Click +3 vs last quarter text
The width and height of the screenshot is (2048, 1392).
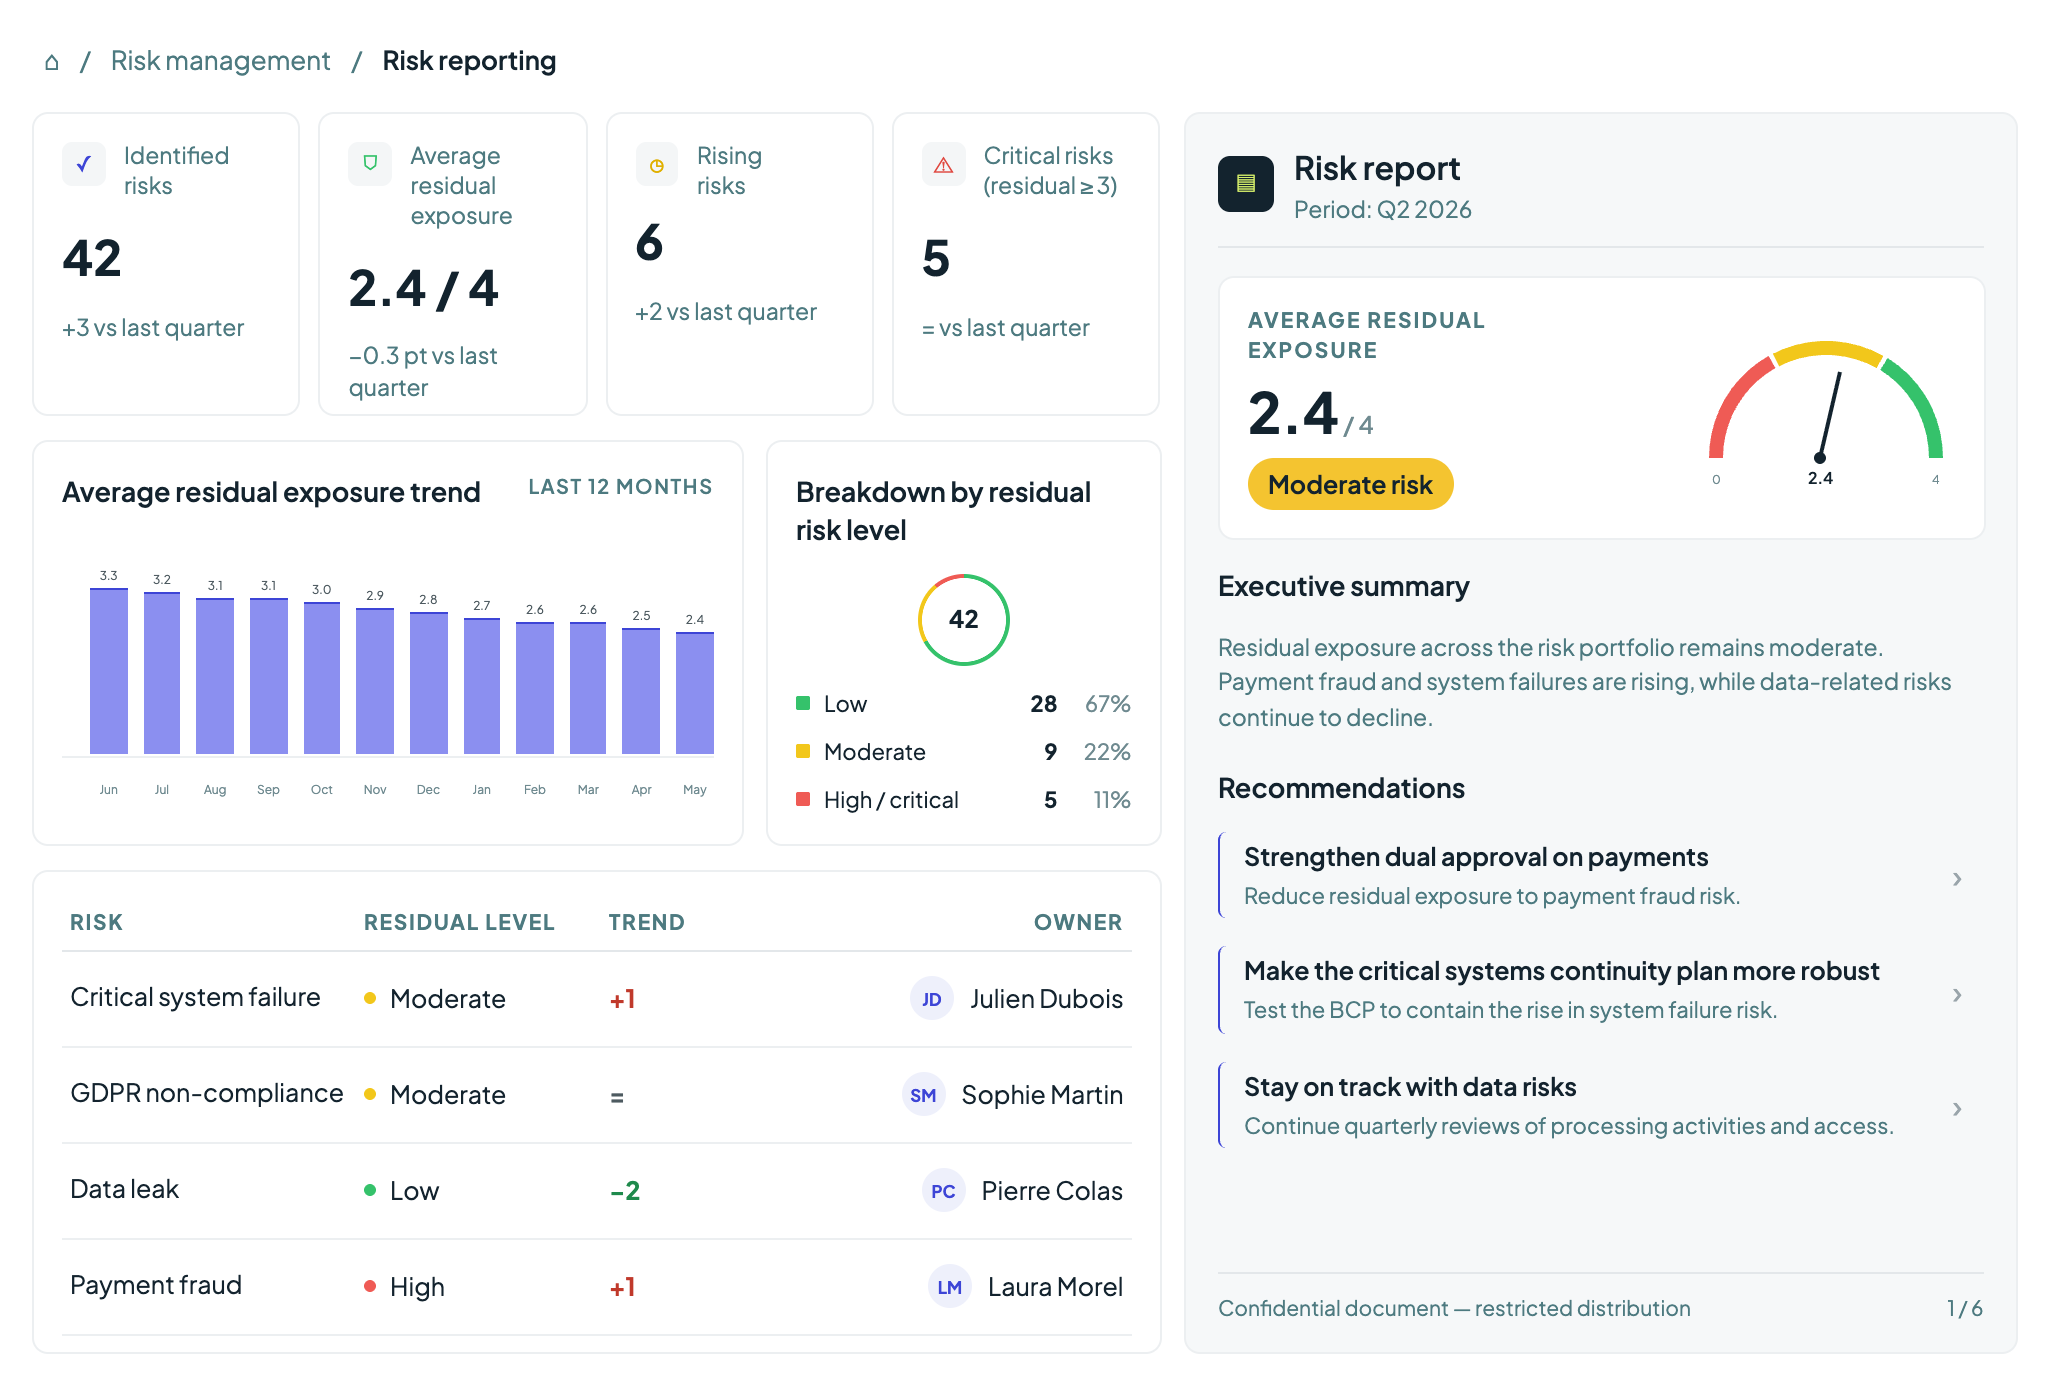(x=153, y=328)
